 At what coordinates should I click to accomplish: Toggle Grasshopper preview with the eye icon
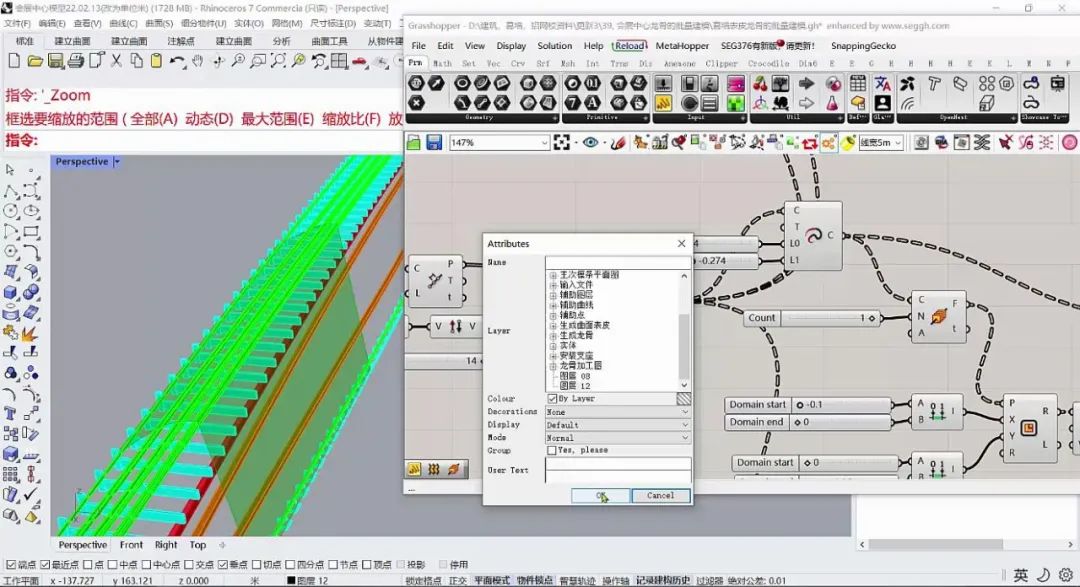pos(590,143)
